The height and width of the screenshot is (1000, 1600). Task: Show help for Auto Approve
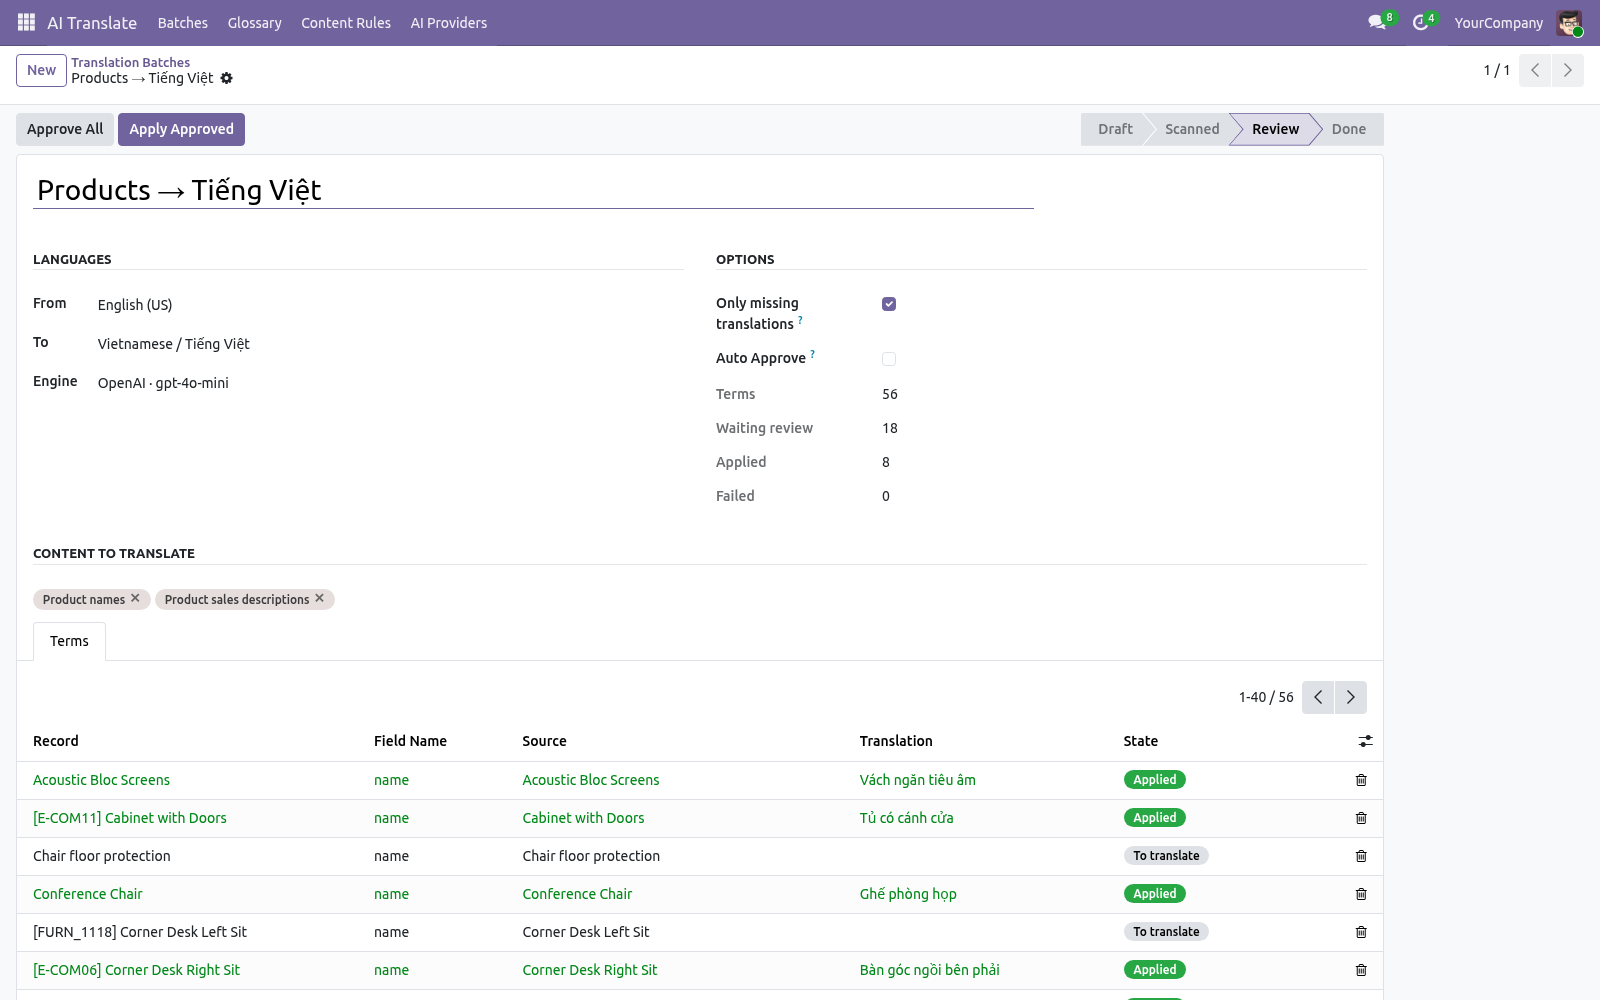[812, 354]
